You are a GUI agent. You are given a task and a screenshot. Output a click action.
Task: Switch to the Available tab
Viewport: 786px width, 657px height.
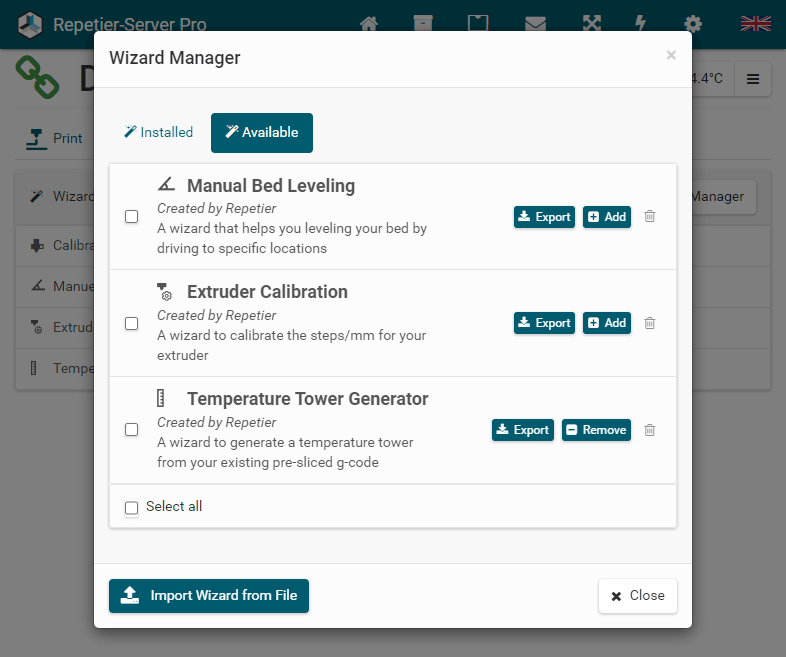(x=262, y=132)
